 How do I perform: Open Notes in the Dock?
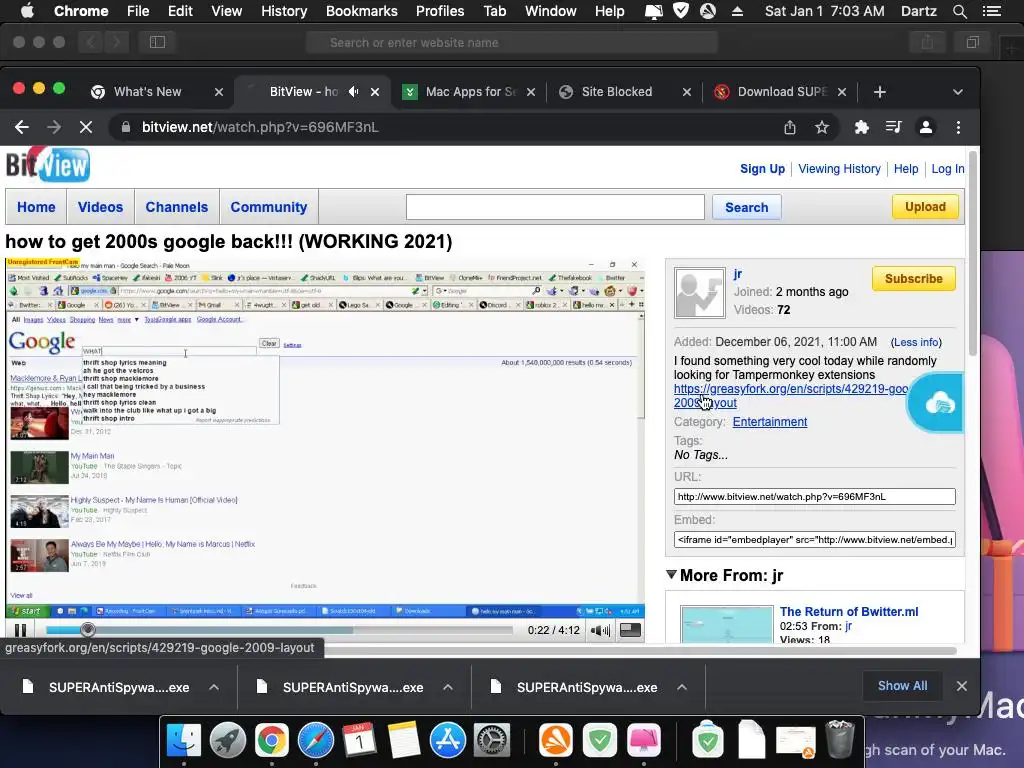(404, 741)
